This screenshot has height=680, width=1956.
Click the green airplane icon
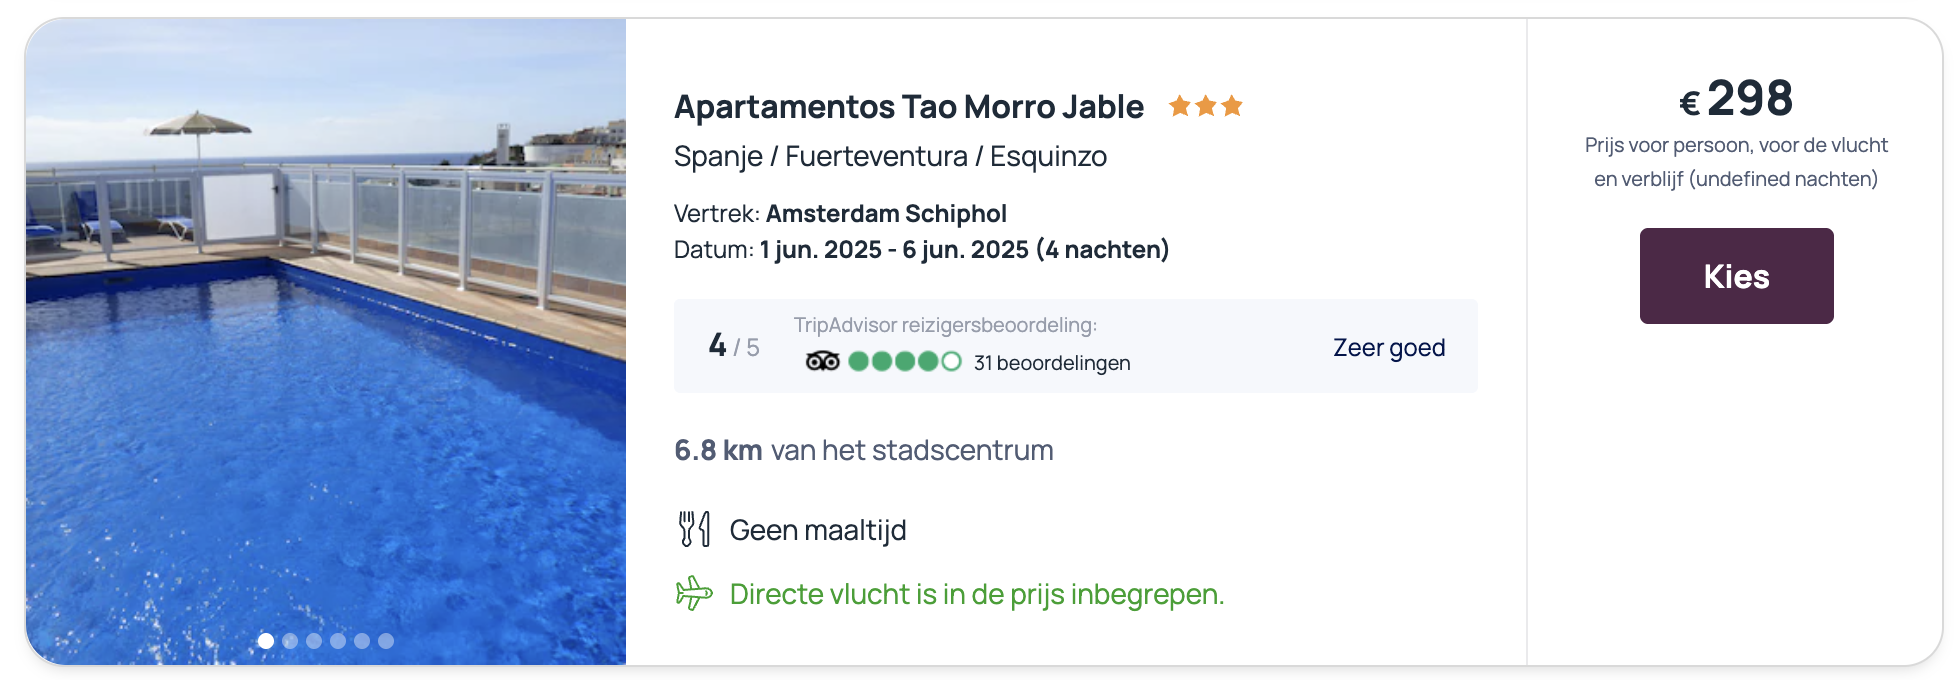coord(694,593)
